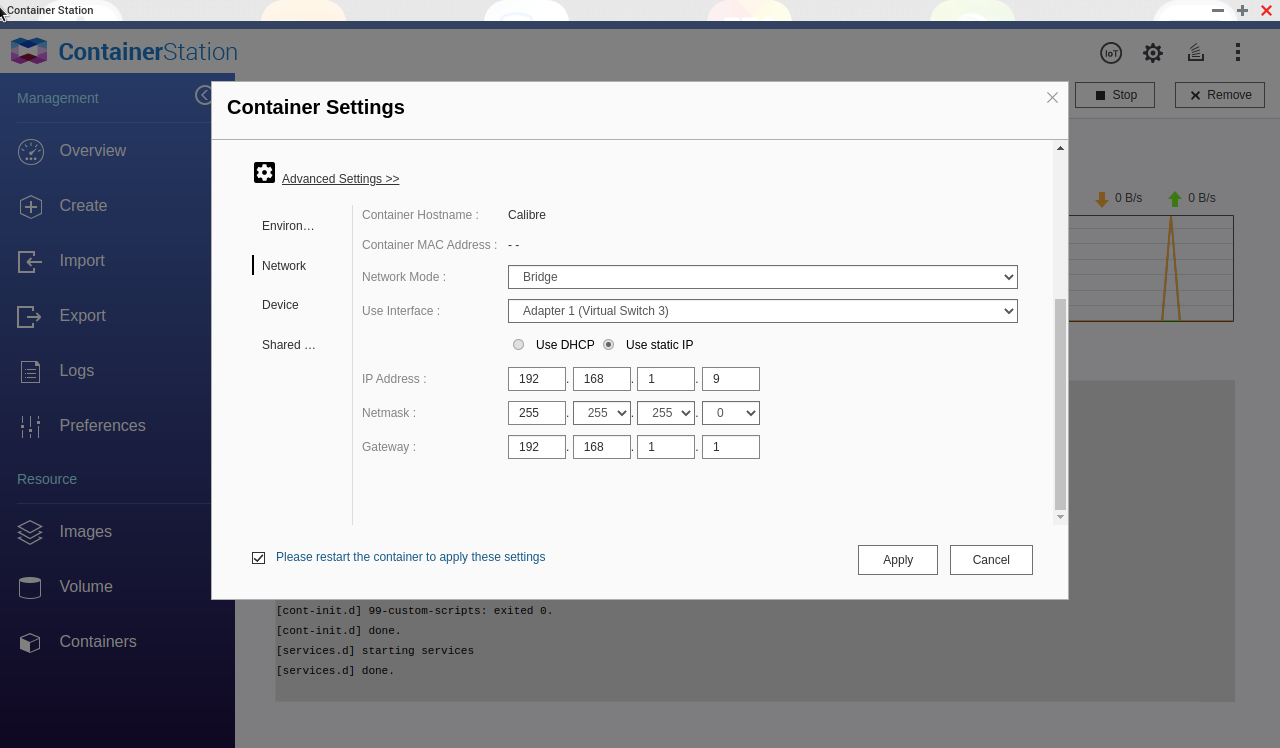Open the Network Mode dropdown
Image resolution: width=1280 pixels, height=748 pixels.
coord(762,277)
